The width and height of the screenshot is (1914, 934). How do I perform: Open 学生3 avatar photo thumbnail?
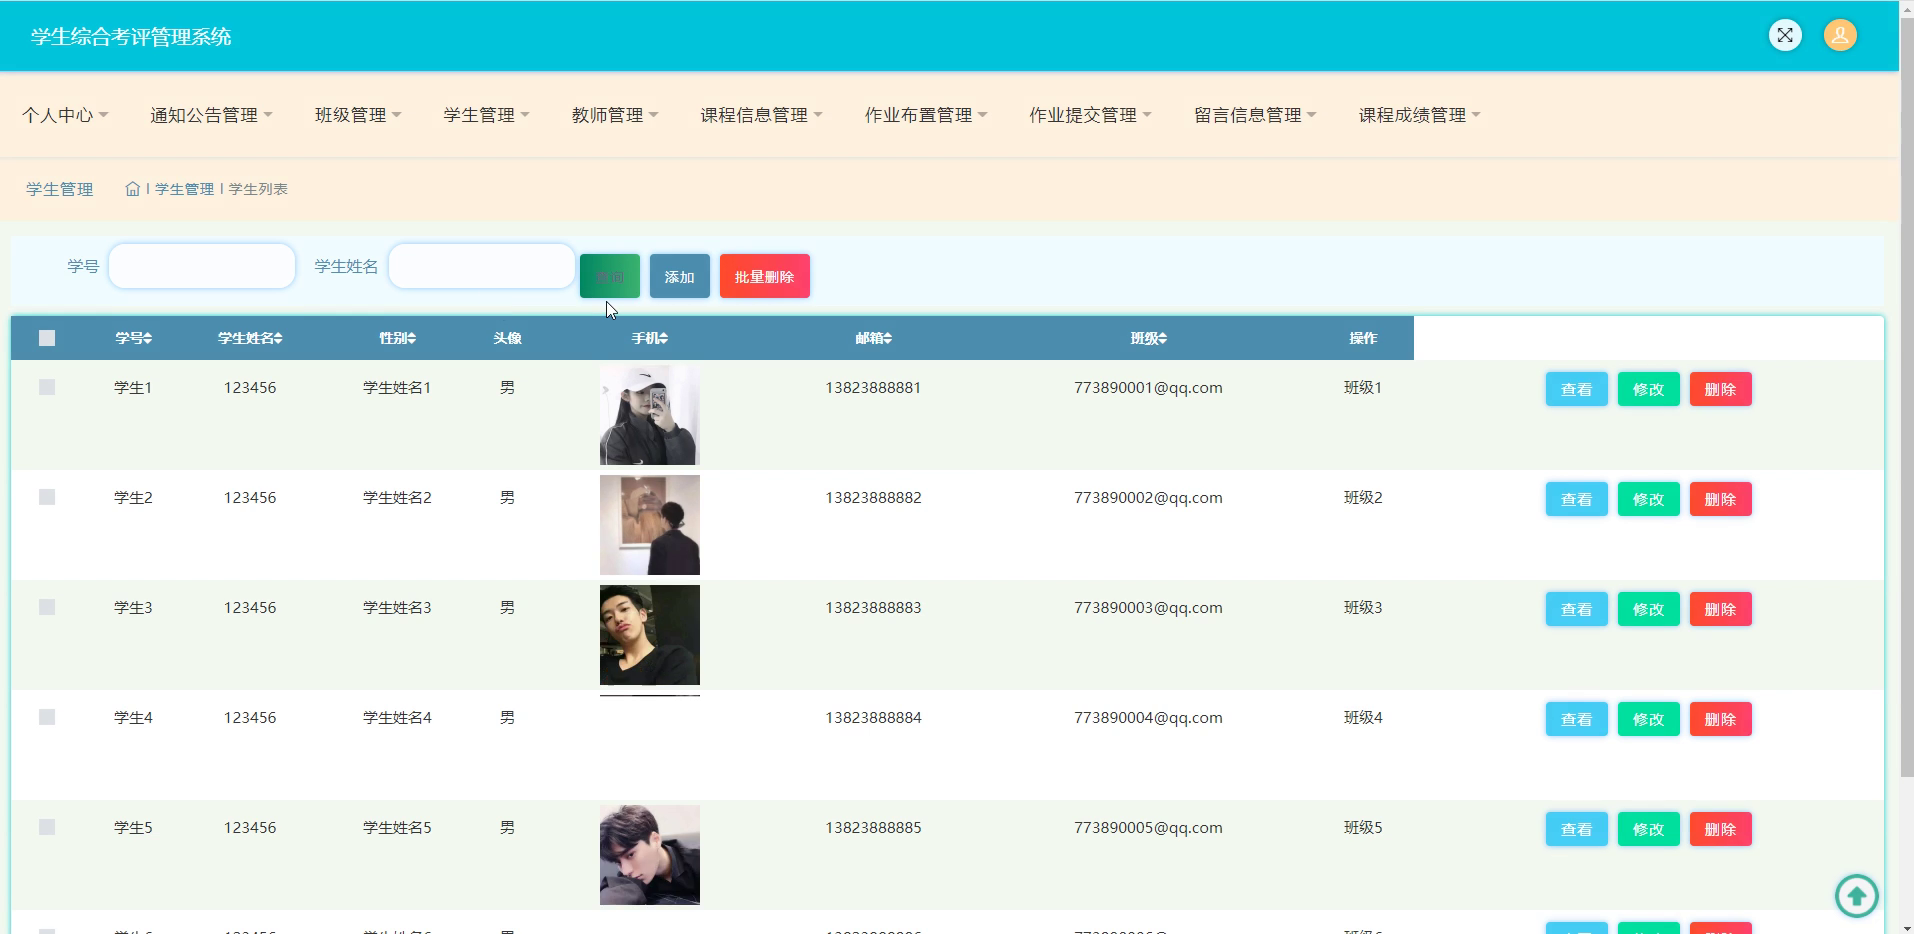650,635
